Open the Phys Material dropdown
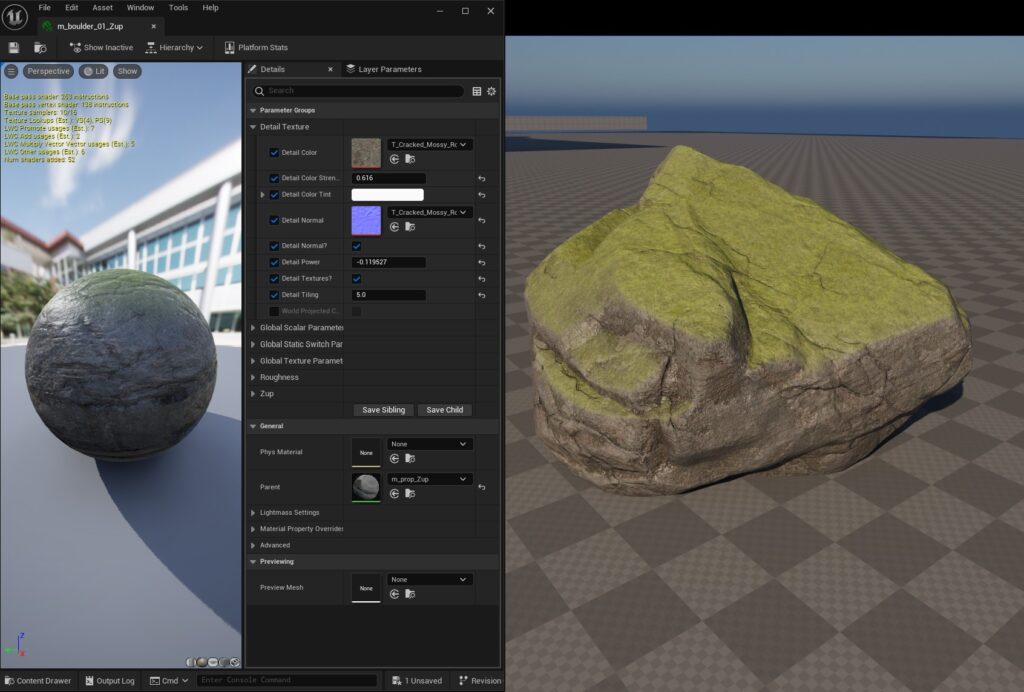The height and width of the screenshot is (692, 1024). 429,443
